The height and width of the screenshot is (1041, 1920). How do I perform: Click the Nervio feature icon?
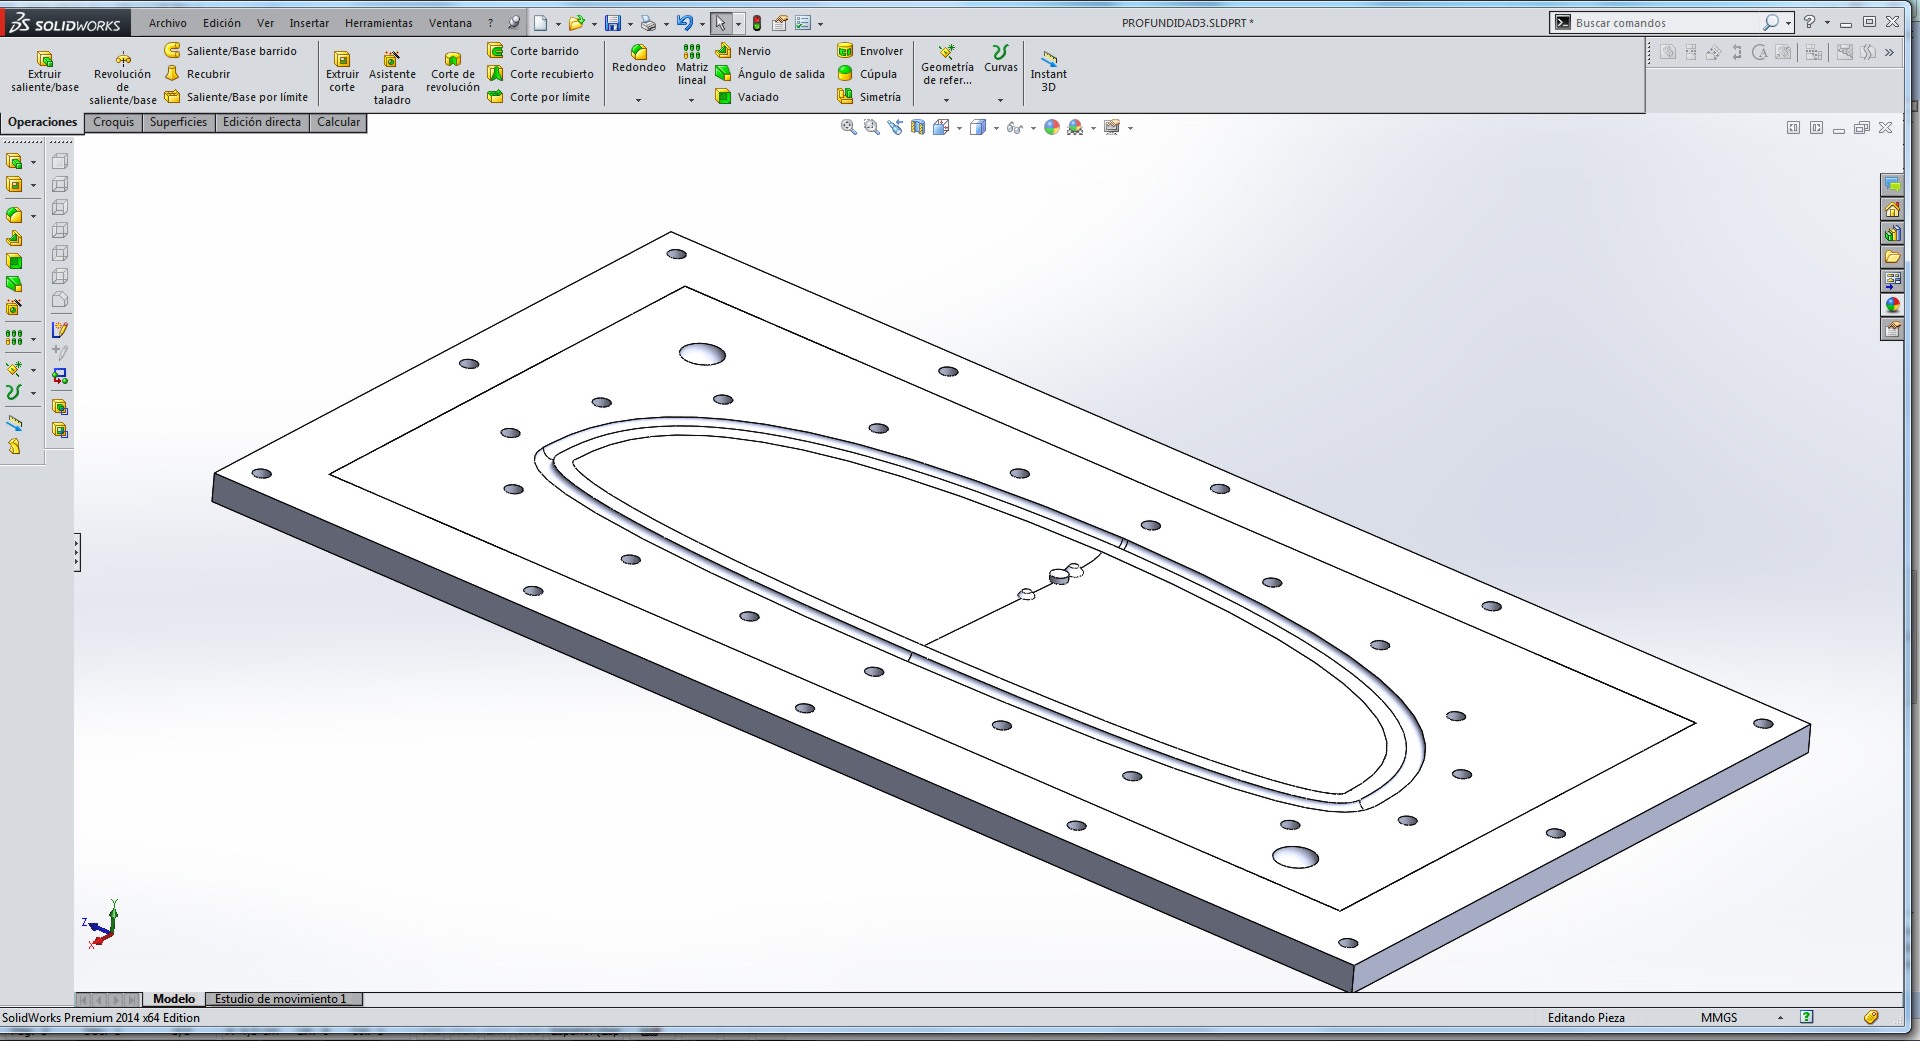(x=724, y=51)
